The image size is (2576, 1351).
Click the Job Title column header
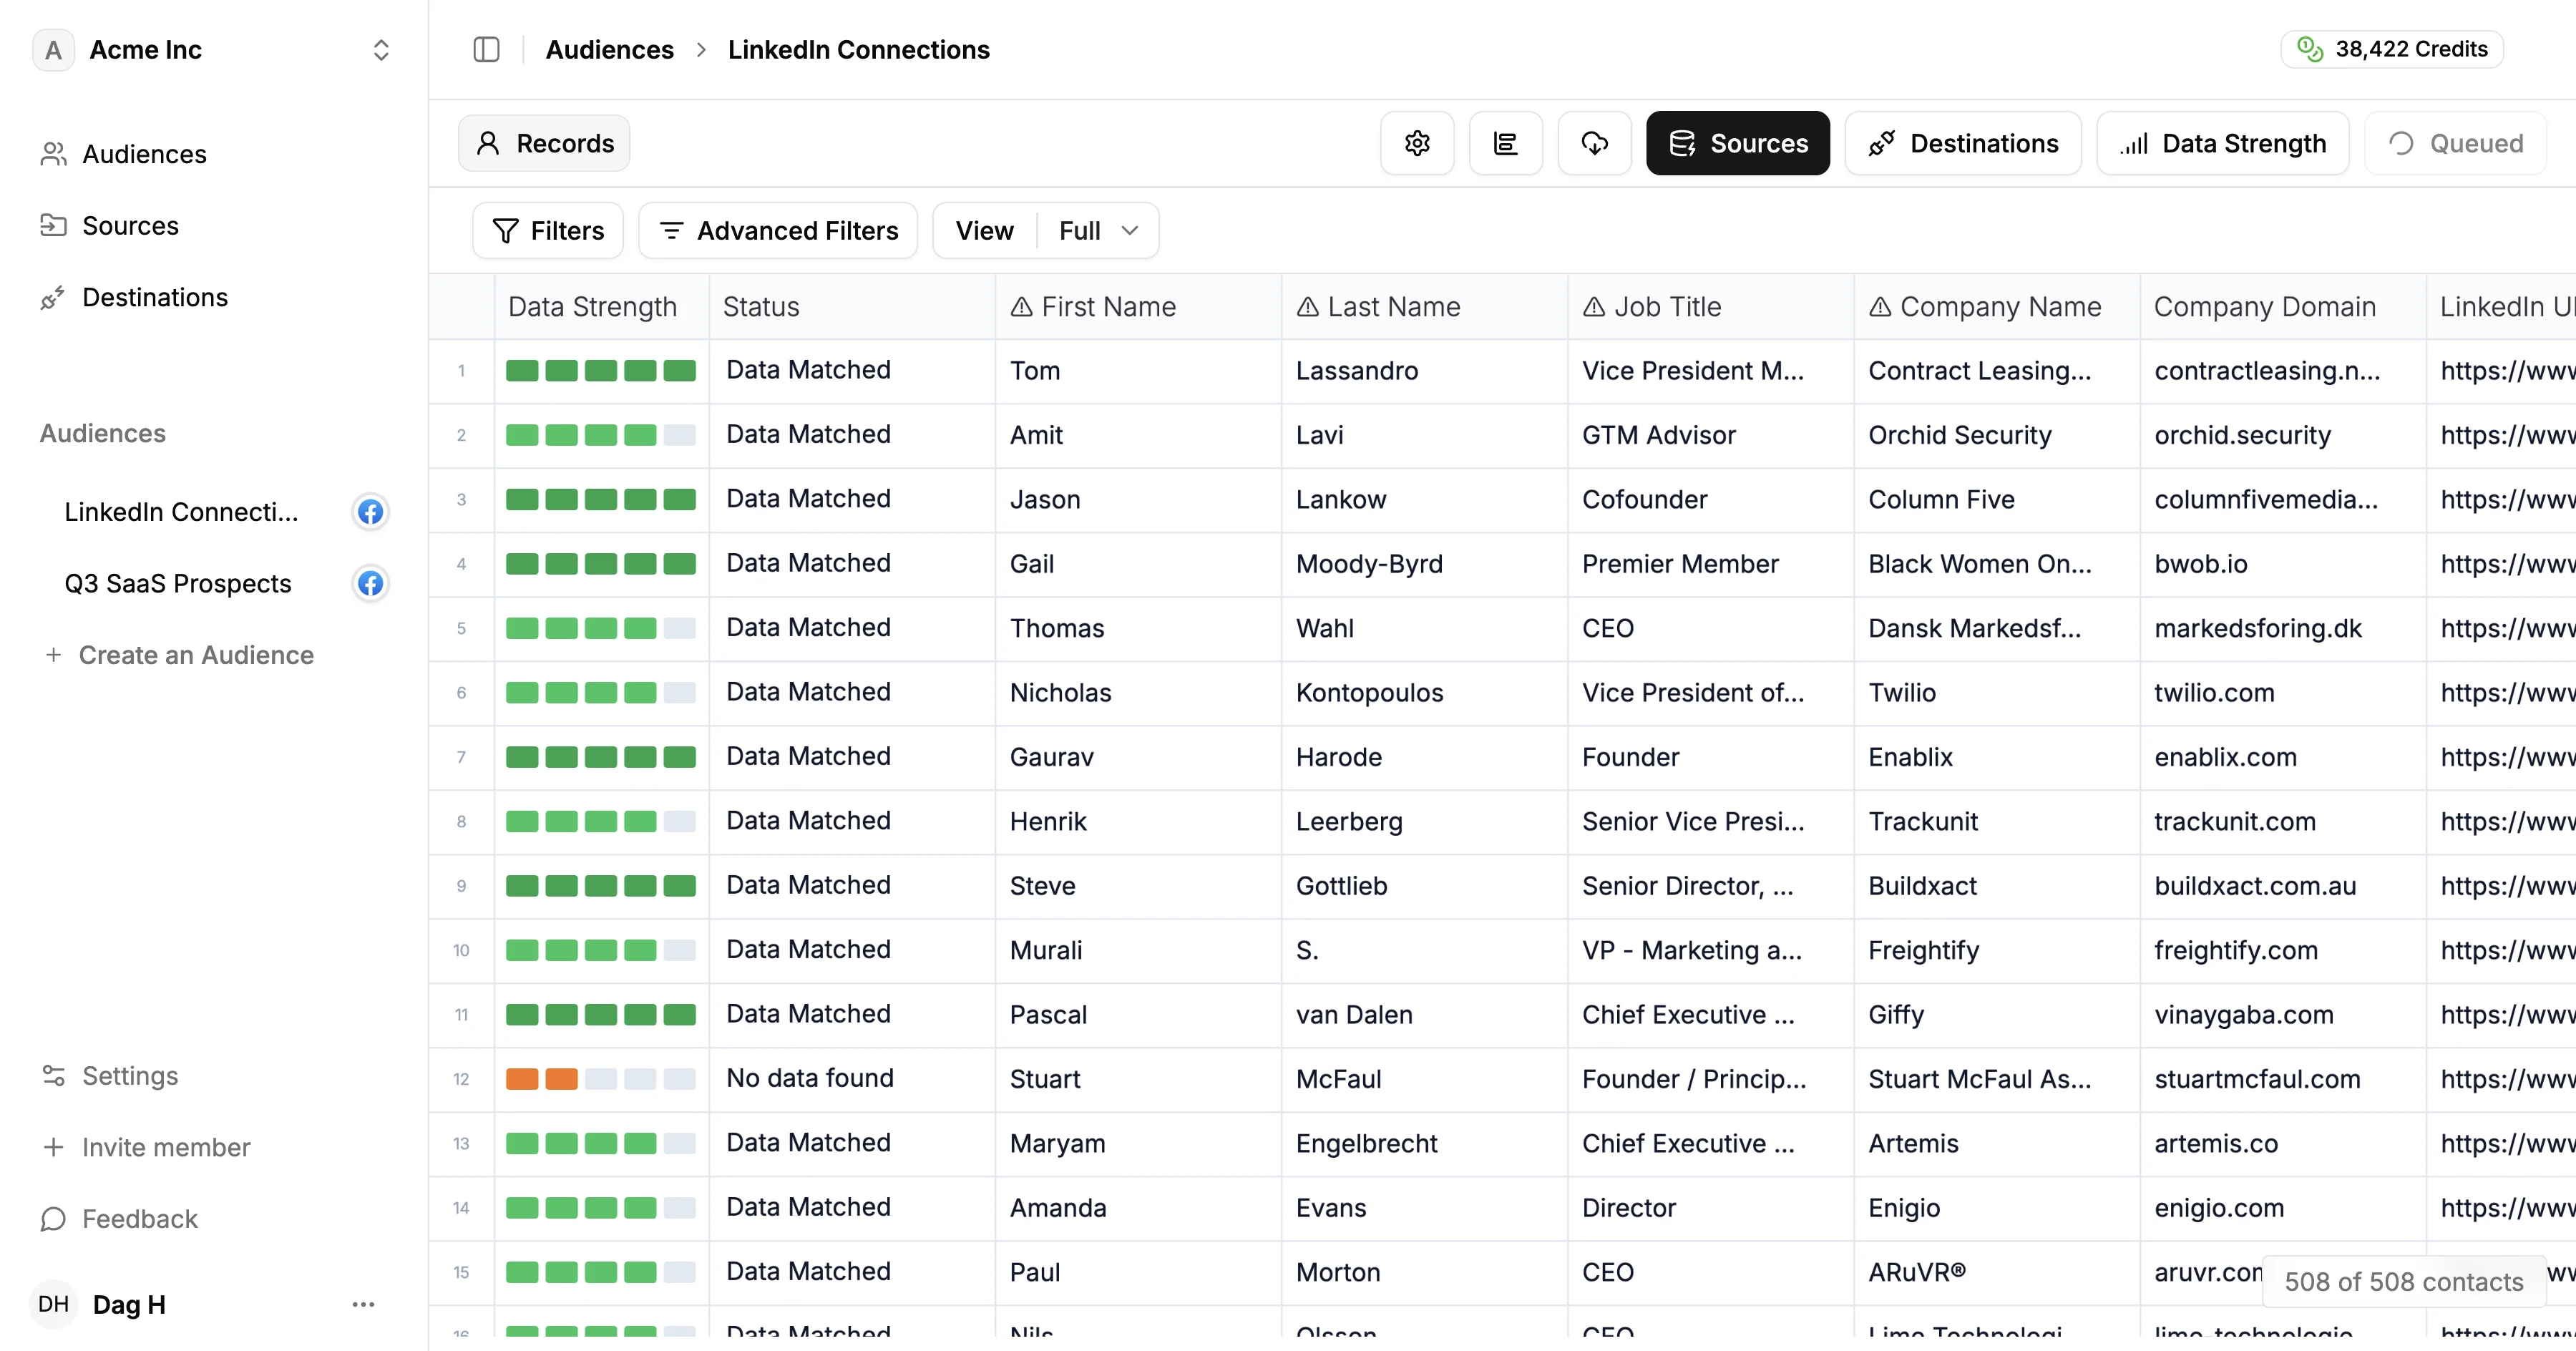[1666, 307]
